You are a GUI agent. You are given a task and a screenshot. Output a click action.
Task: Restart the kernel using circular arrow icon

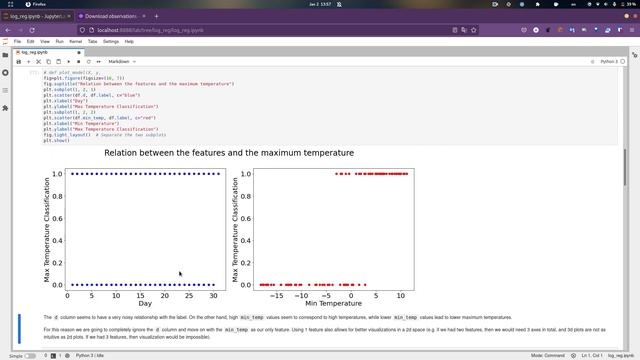pyautogui.click(x=89, y=62)
